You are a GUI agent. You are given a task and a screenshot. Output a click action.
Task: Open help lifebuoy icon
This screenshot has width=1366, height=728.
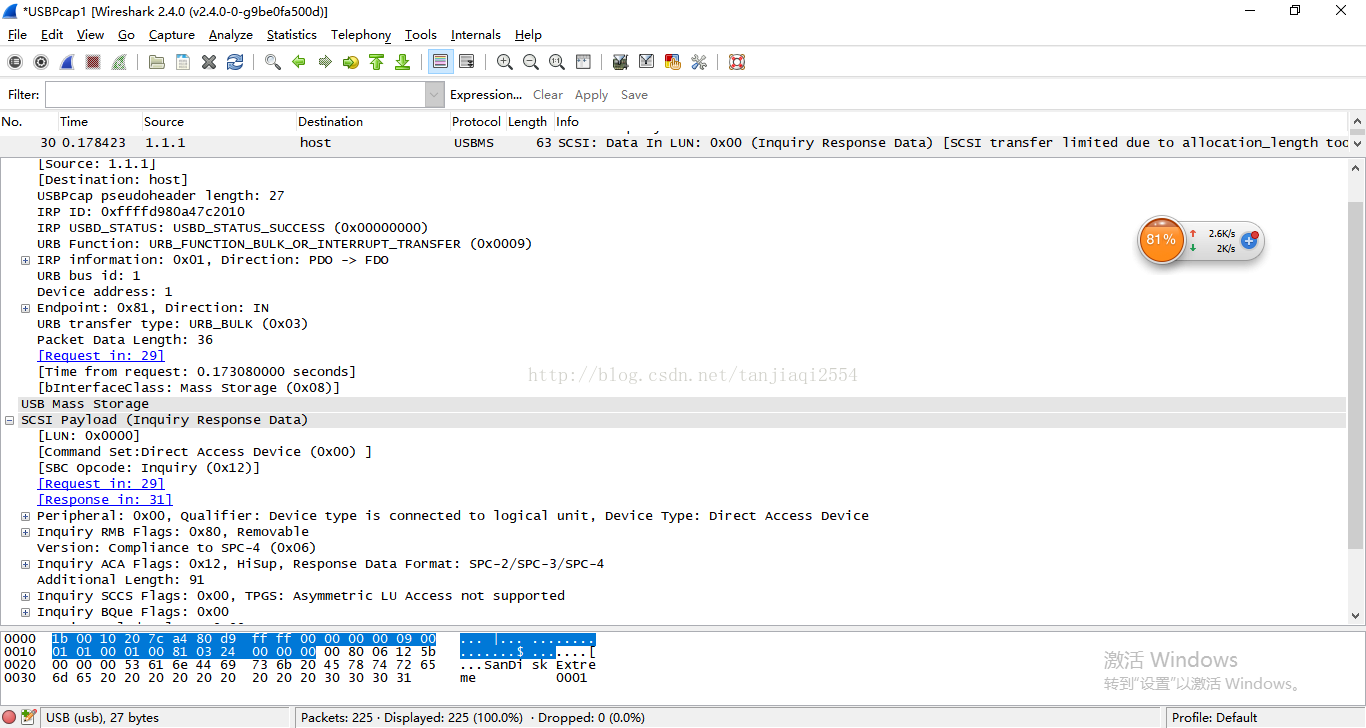point(737,62)
